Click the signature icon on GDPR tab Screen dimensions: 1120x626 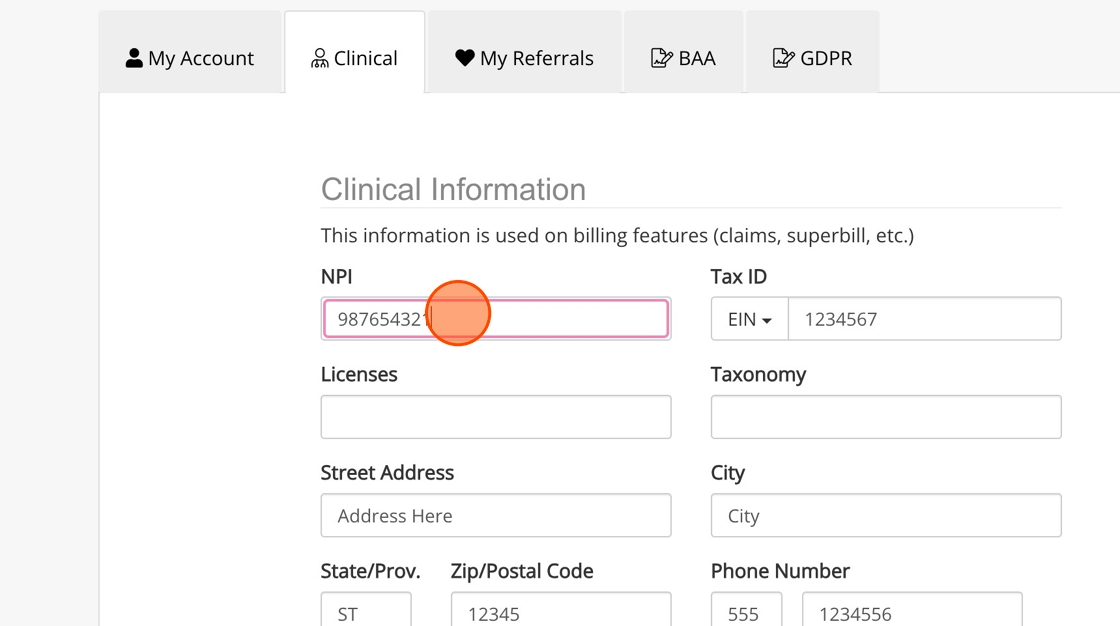(x=784, y=58)
